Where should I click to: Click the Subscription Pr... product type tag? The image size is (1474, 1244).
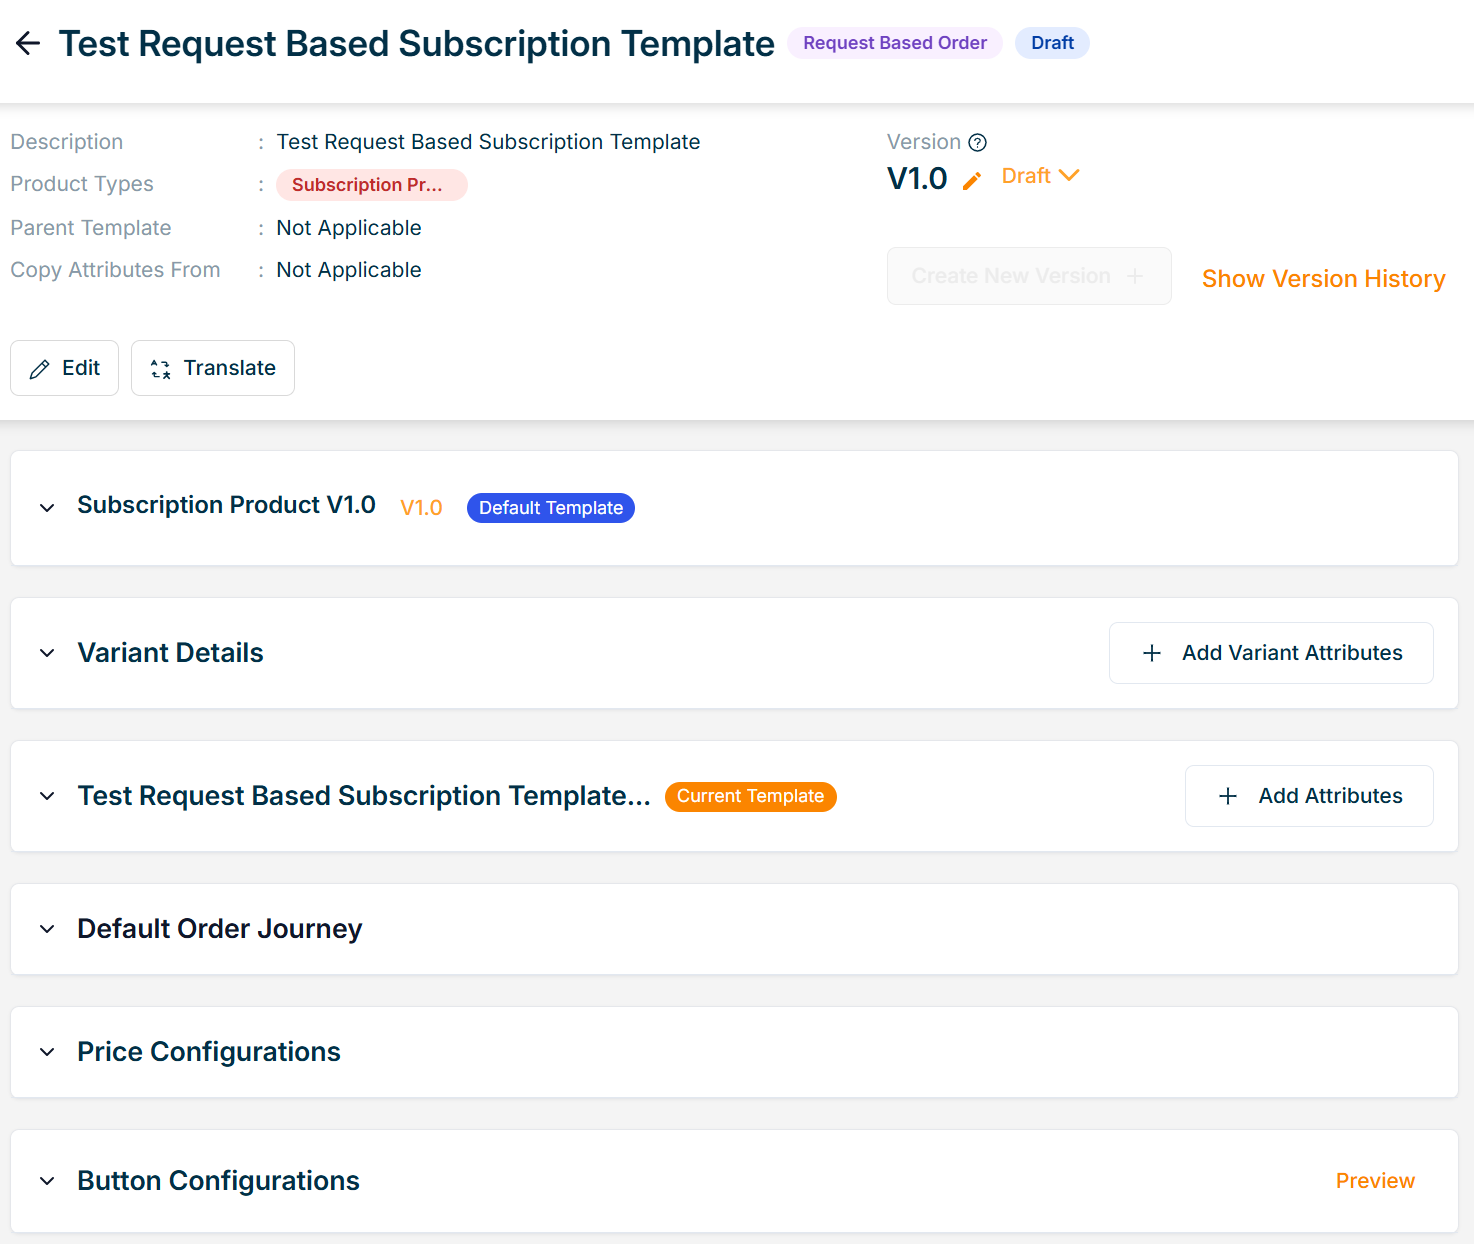(x=371, y=185)
